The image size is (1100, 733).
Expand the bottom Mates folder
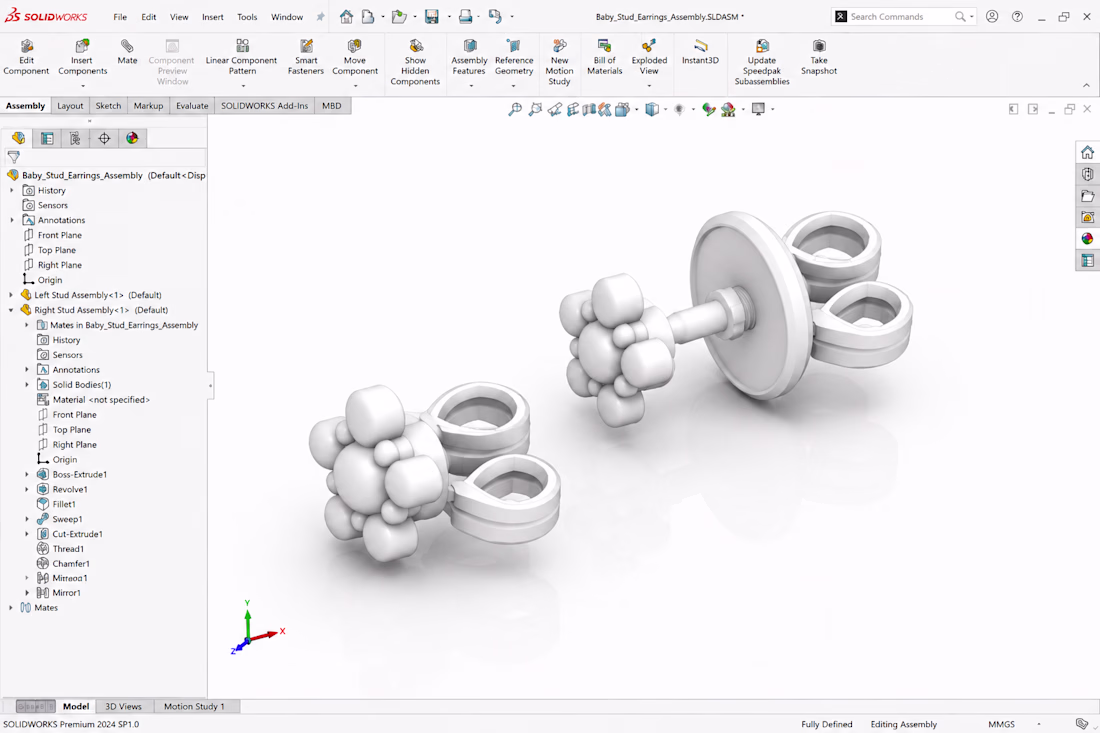click(x=11, y=607)
